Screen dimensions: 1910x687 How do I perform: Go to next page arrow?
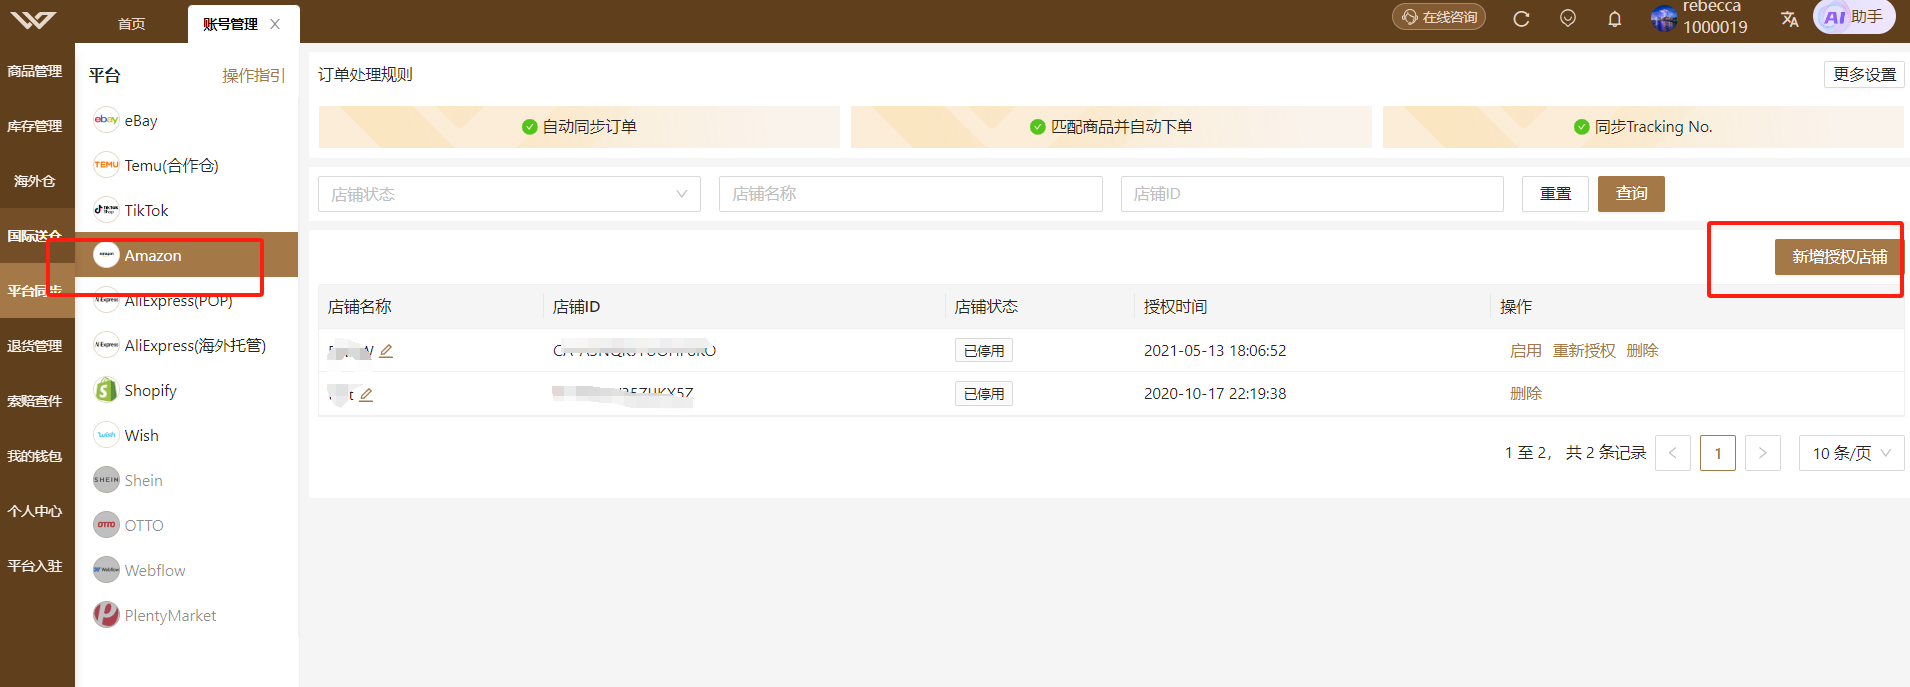click(1762, 453)
